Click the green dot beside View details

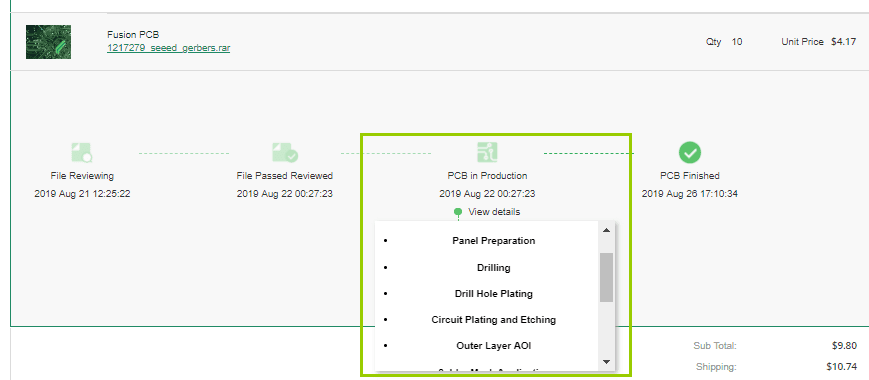[x=458, y=212]
